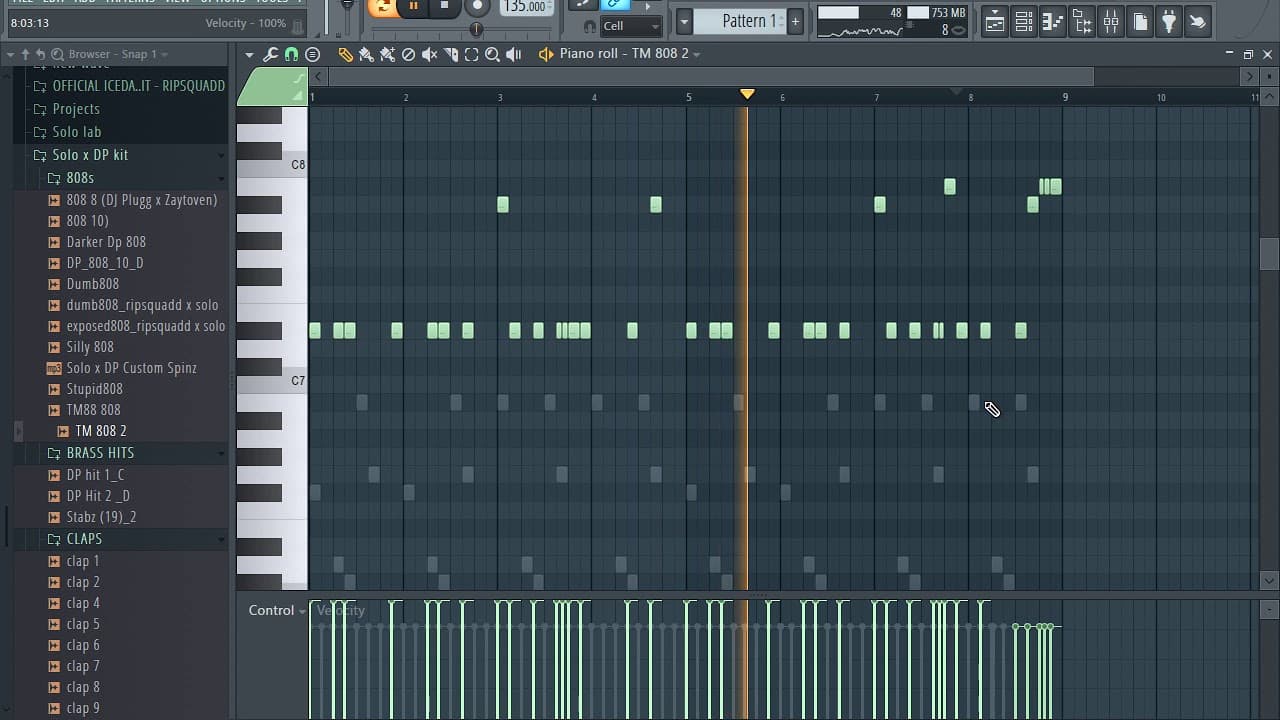Open the Plugin picker plug icon
The height and width of the screenshot is (720, 1280).
tap(1169, 21)
